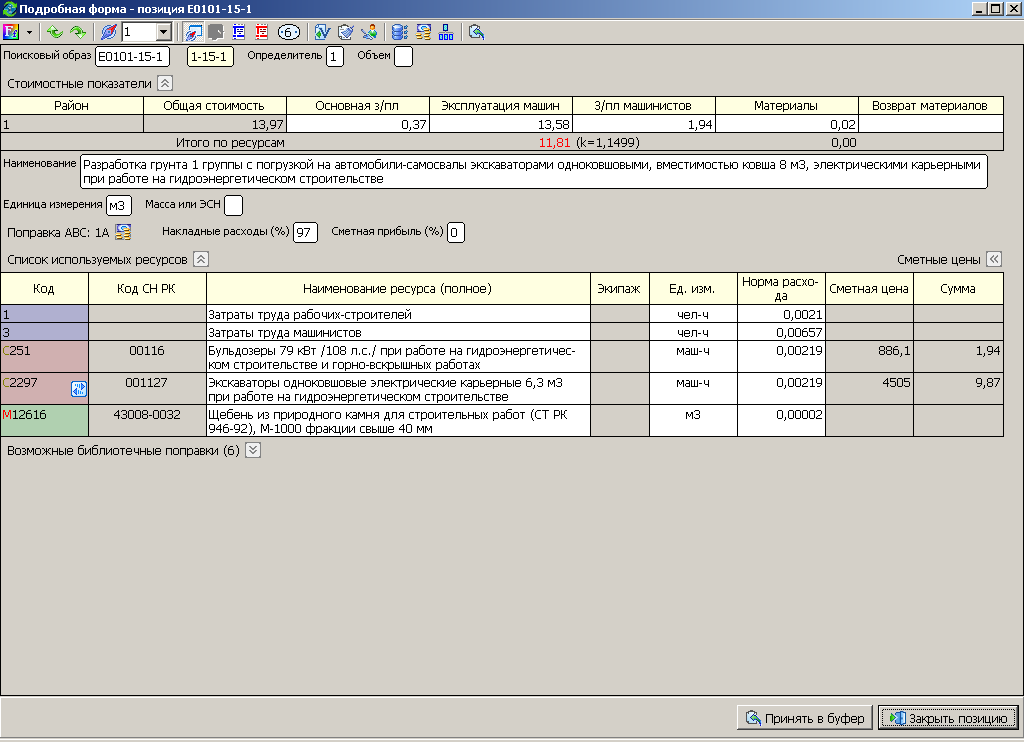Expand Возможные библиотечные поправки section
Image resolution: width=1024 pixels, height=742 pixels.
pos(253,450)
